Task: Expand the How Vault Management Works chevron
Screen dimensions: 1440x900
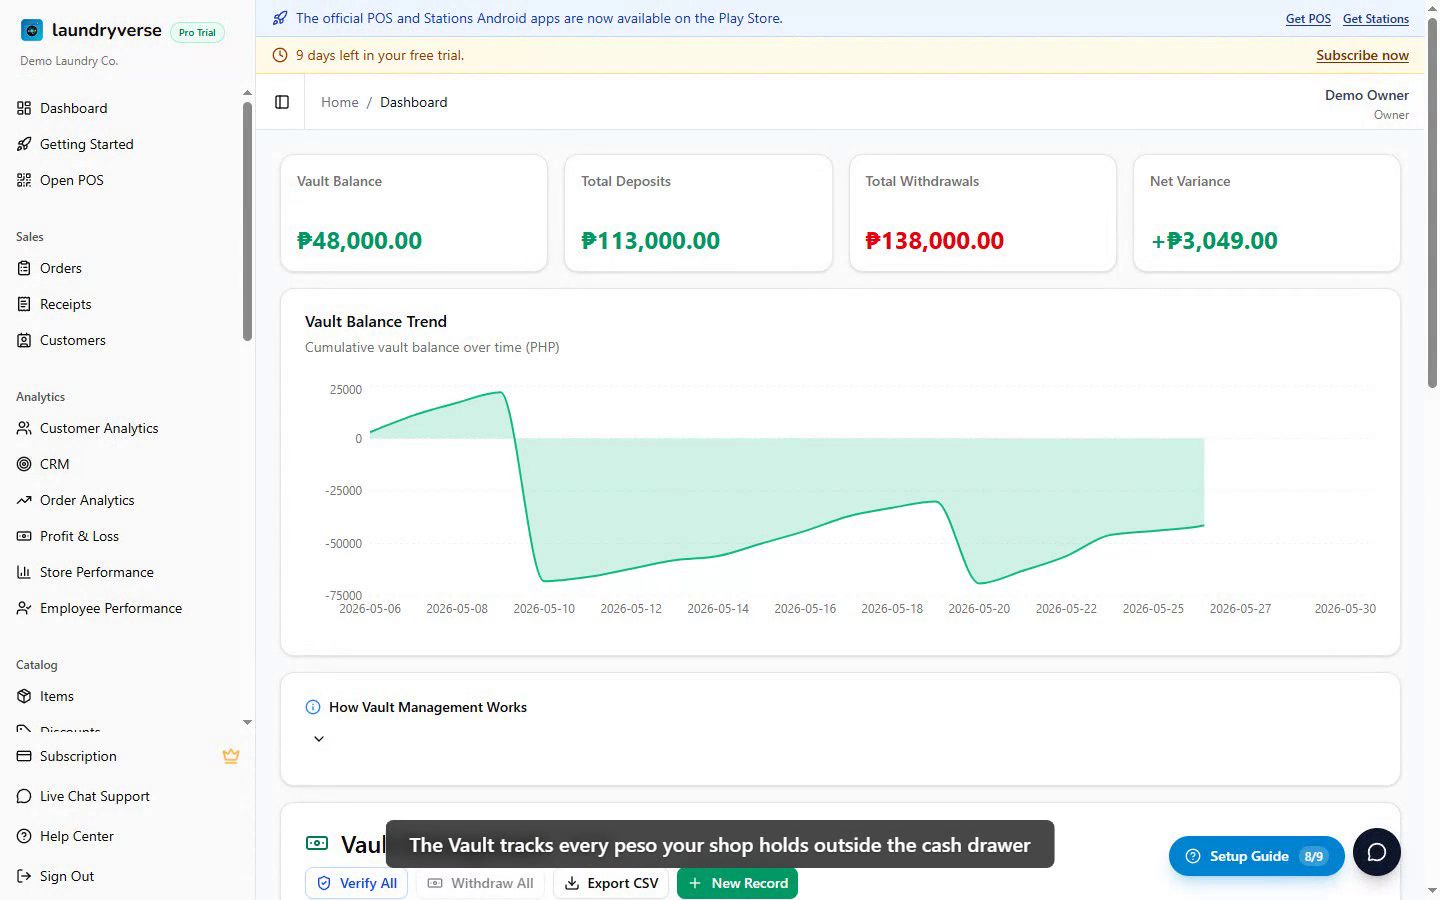Action: pos(319,739)
